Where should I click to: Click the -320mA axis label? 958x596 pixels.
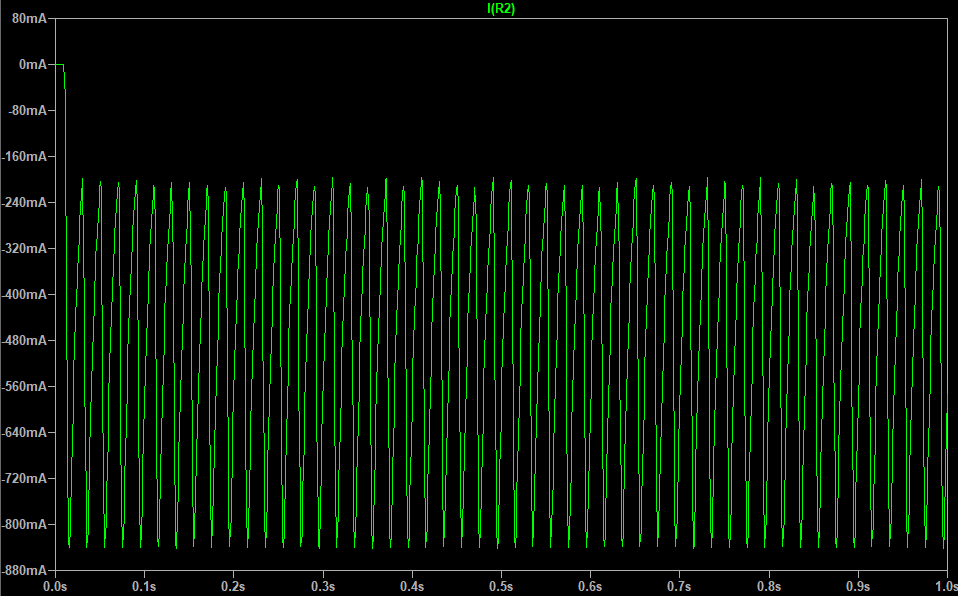point(24,249)
